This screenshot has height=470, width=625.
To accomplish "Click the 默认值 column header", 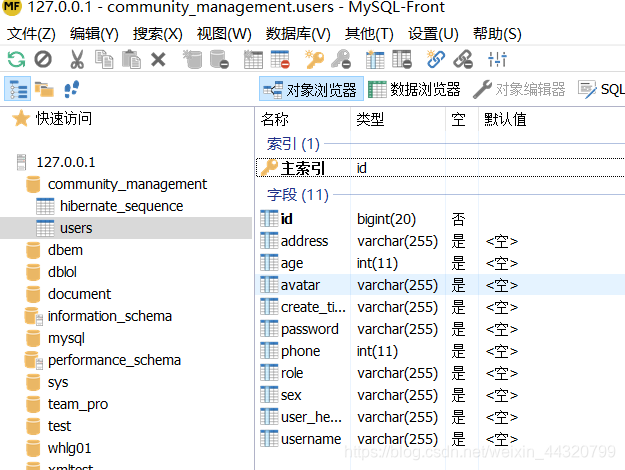I will coord(552,119).
